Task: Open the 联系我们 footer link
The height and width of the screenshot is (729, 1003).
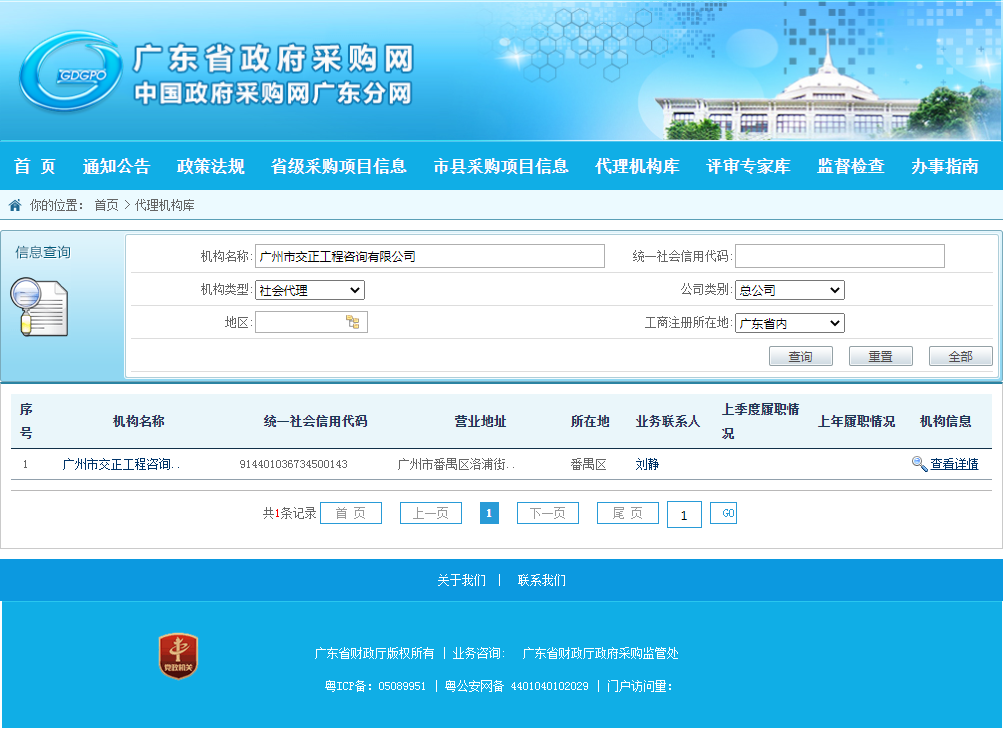Action: pos(542,580)
